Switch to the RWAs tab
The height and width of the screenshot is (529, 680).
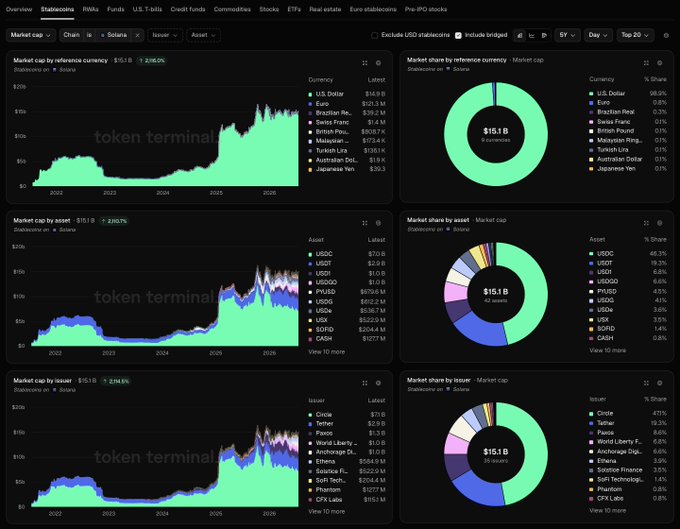pyautogui.click(x=90, y=9)
